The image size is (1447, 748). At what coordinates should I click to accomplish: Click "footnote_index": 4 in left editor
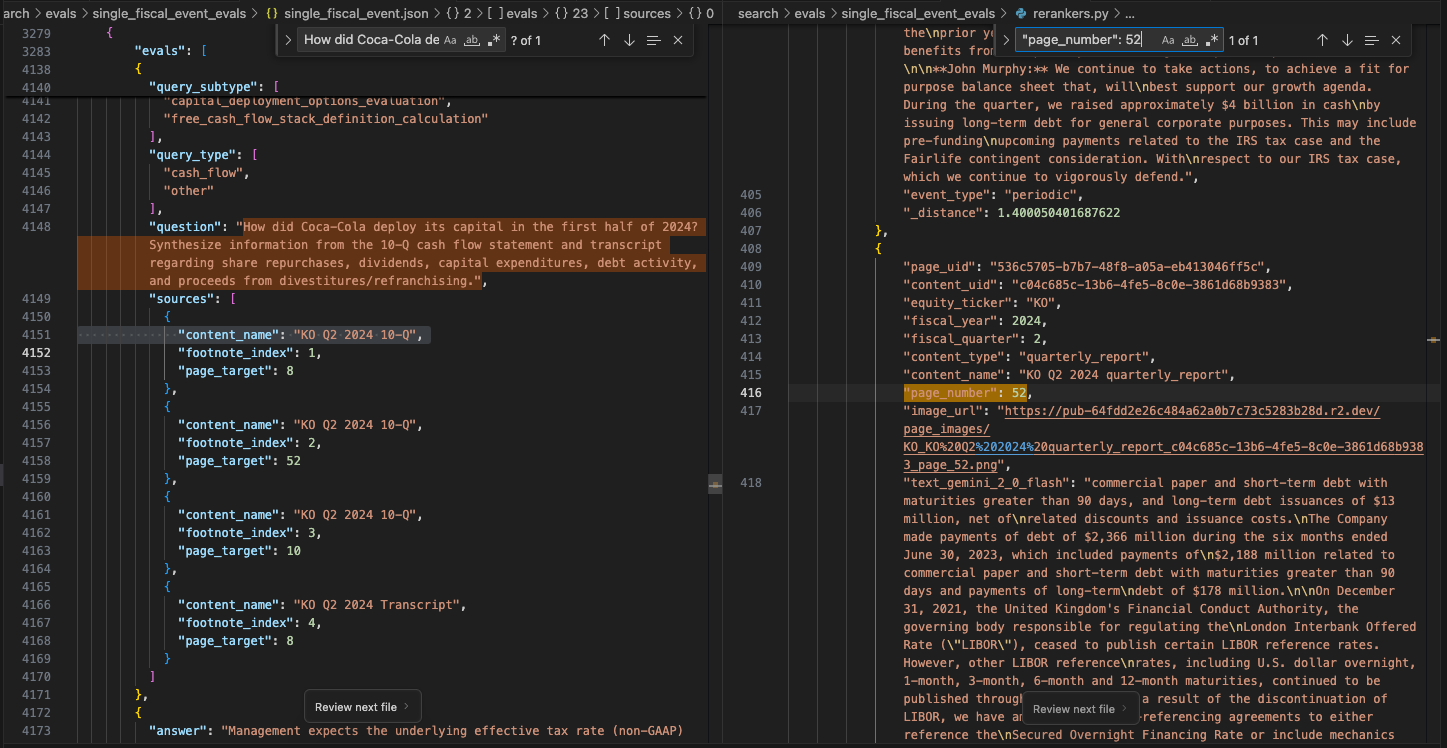[x=249, y=623]
